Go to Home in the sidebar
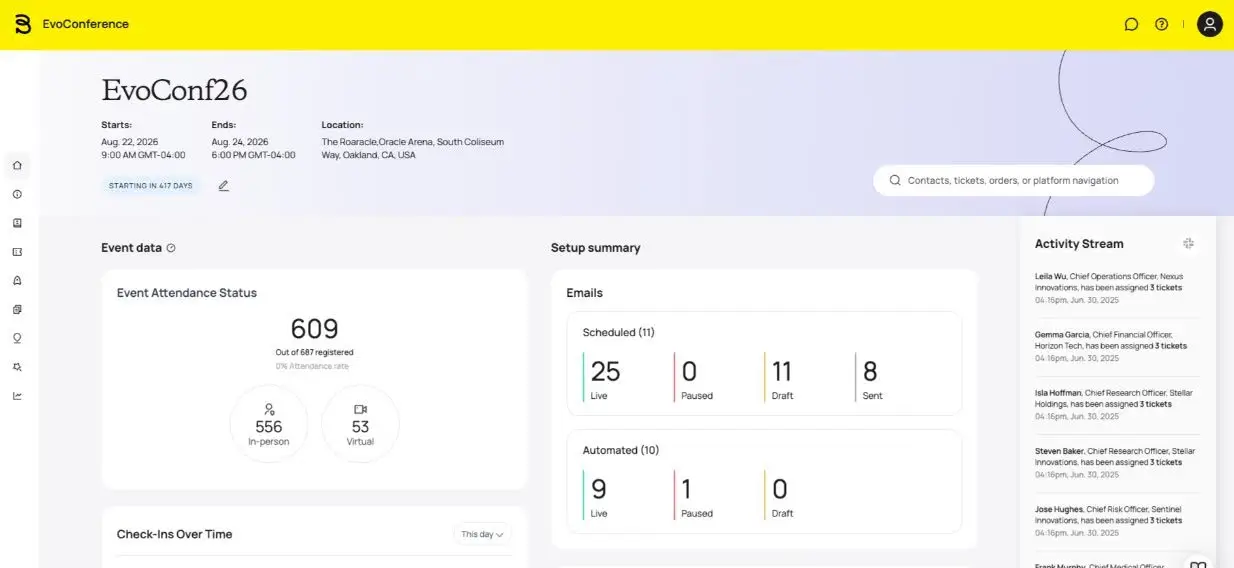 point(17,165)
